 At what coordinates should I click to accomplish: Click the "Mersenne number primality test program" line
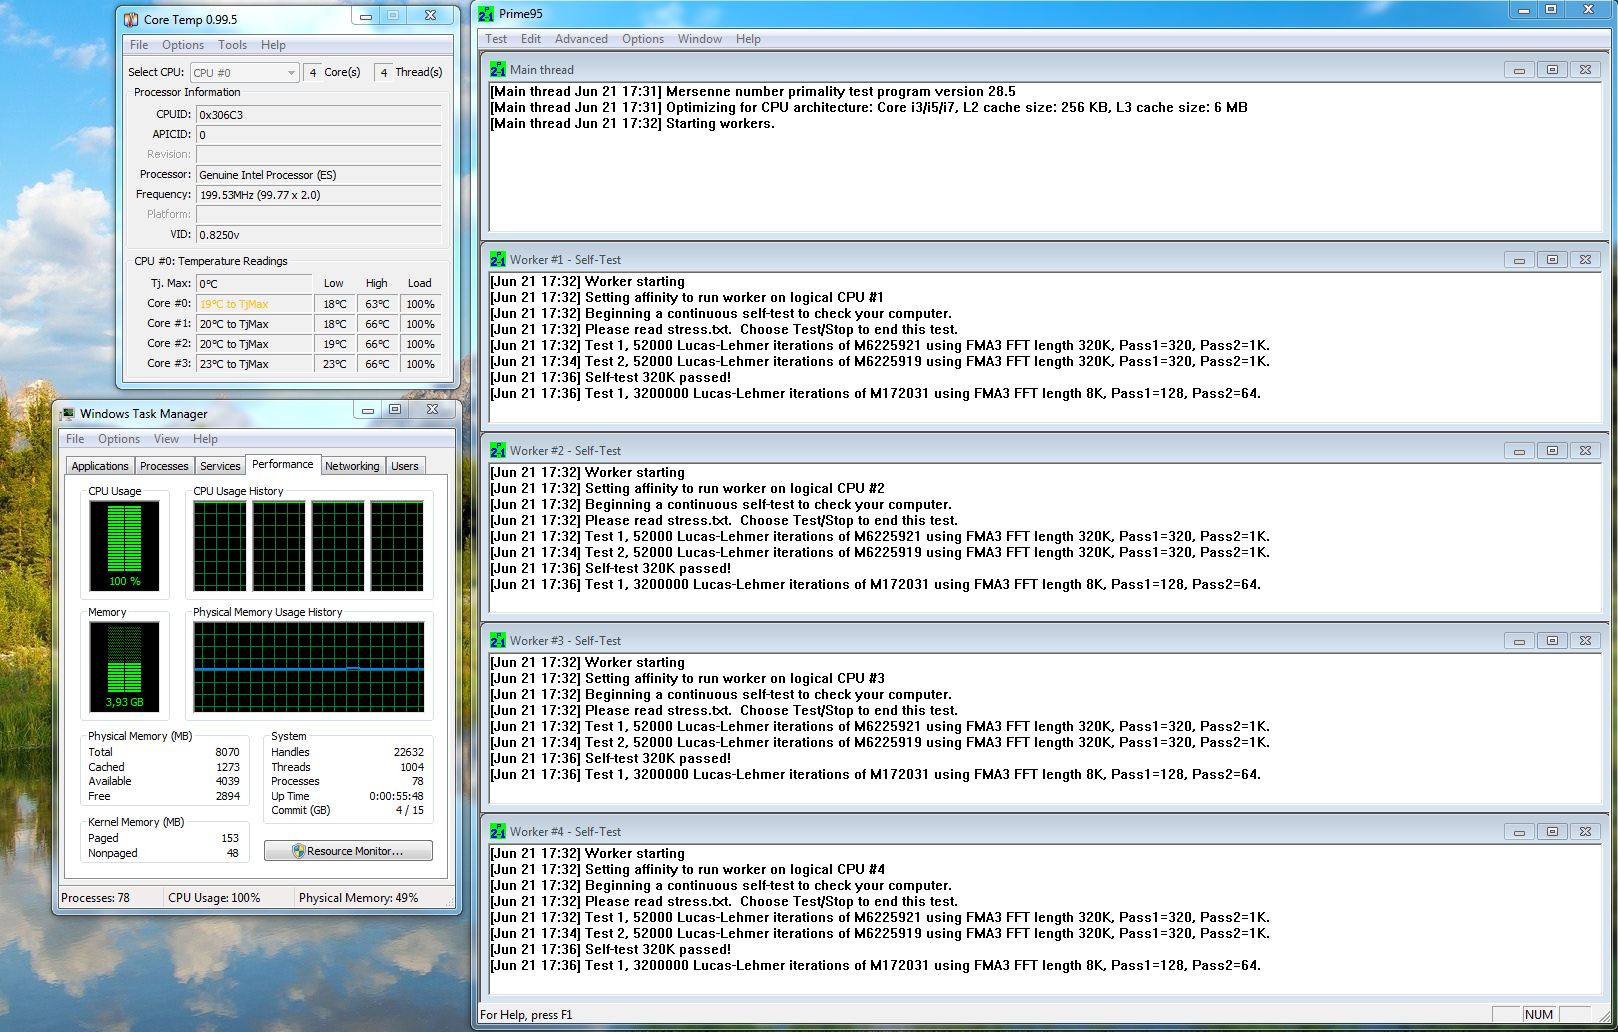pyautogui.click(x=753, y=91)
